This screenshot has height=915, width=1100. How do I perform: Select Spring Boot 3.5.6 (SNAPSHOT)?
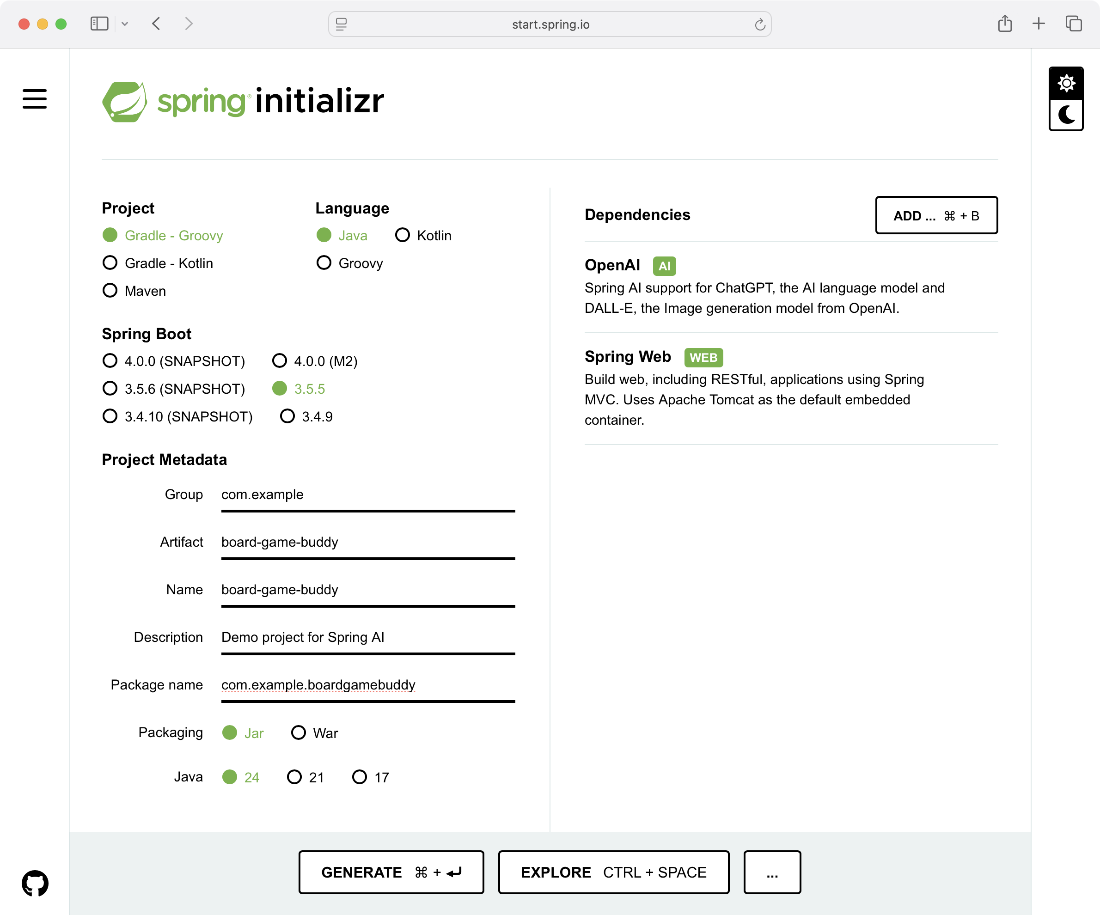(174, 389)
